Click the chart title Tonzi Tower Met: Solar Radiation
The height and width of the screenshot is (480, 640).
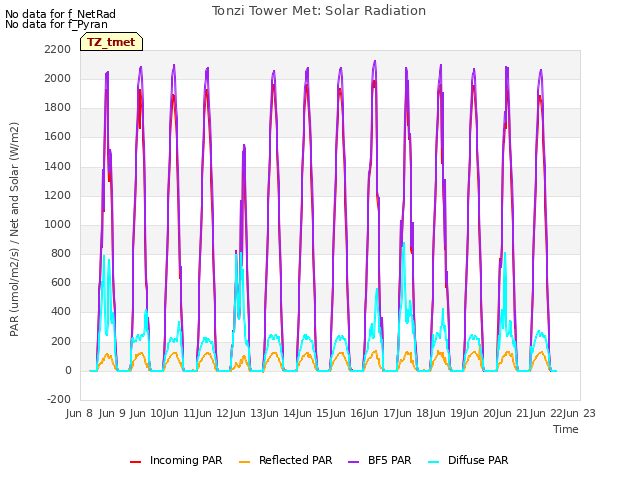coord(319,11)
